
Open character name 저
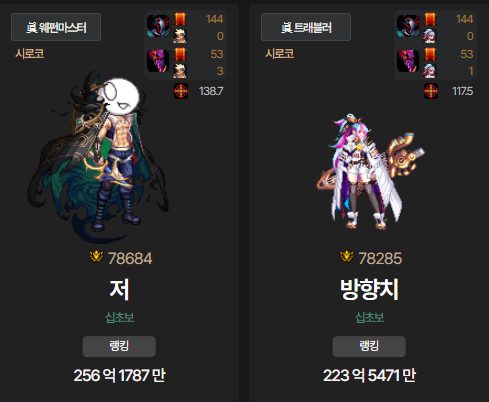coord(119,290)
